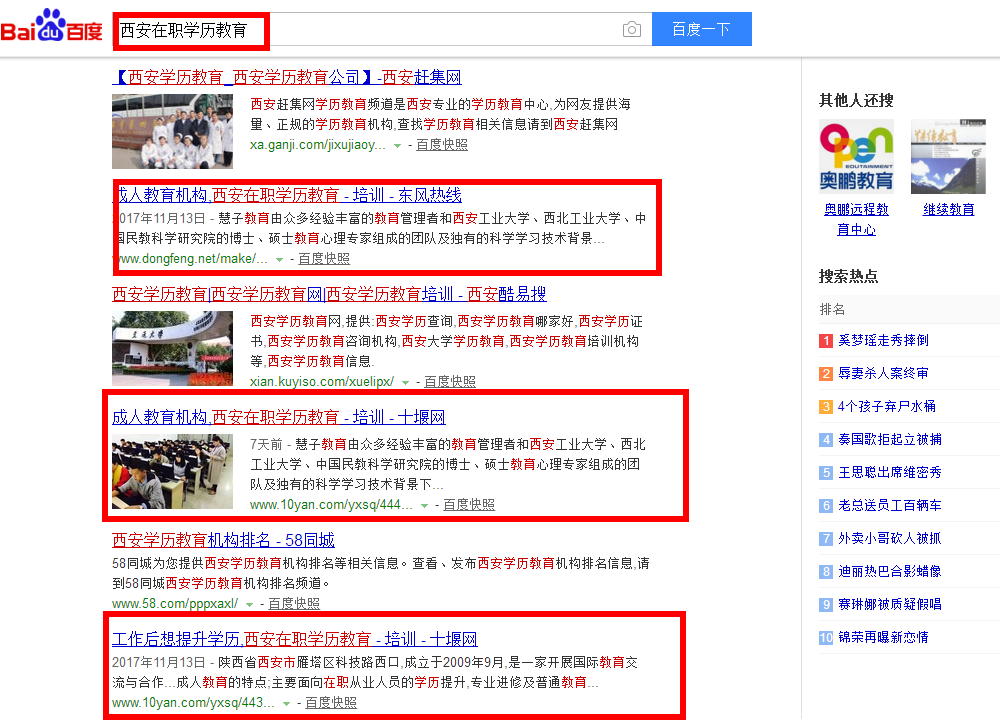Viewport: 1000px width, 726px height.
Task: Expand dropdown arrow next to xa.ganji.com URL
Action: (397, 146)
